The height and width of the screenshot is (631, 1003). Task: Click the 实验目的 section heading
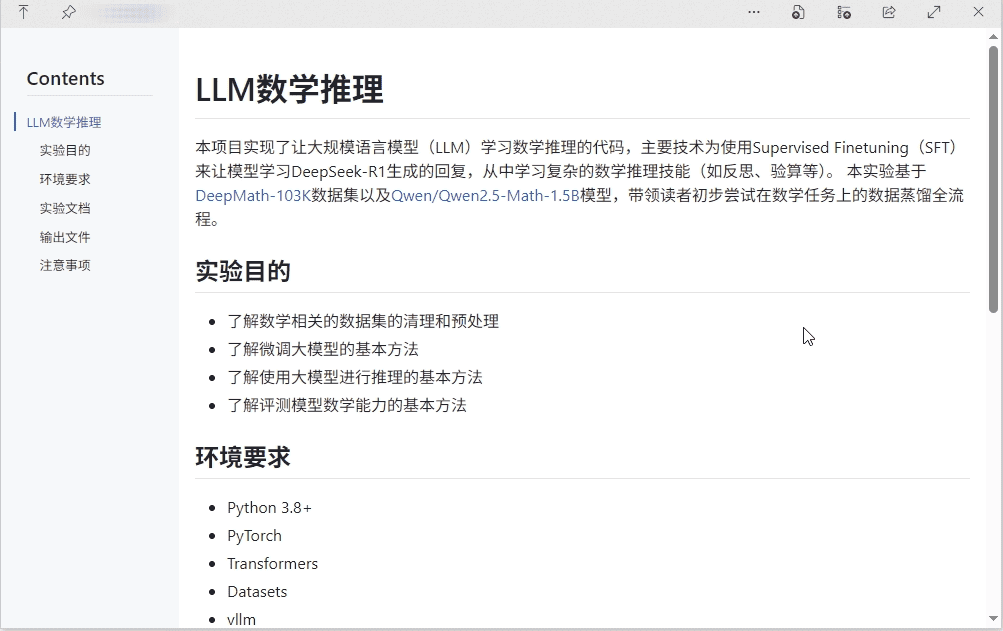click(243, 271)
